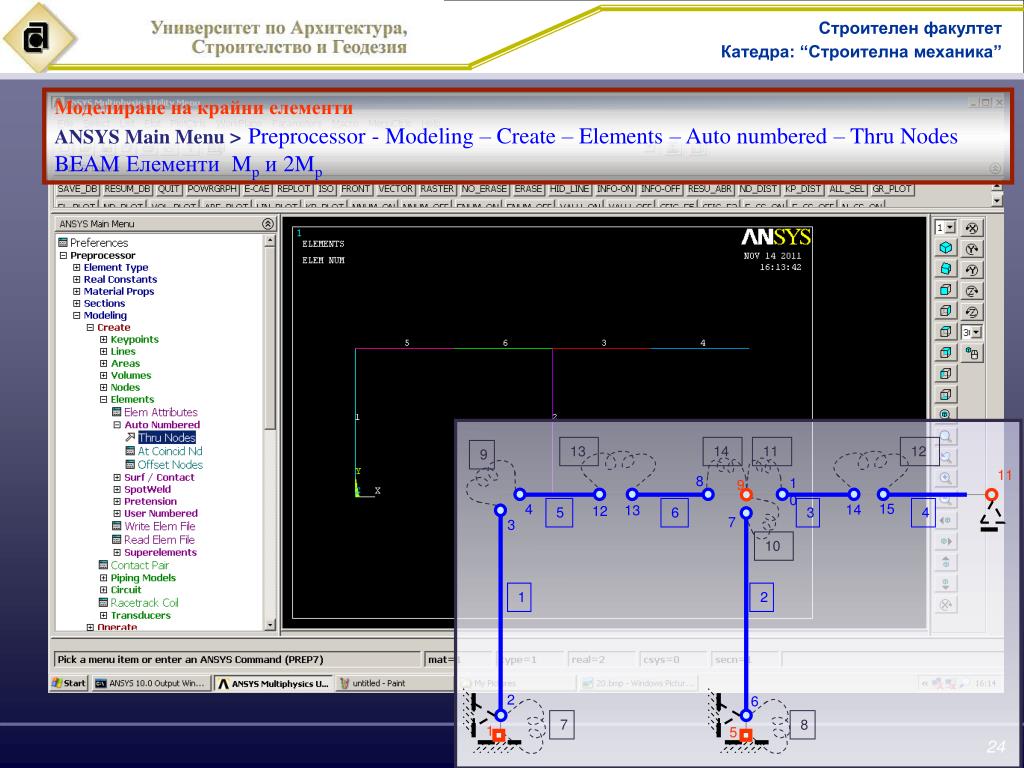This screenshot has width=1024, height=768.
Task: Click REPLOT toolbar button
Action: click(x=294, y=189)
